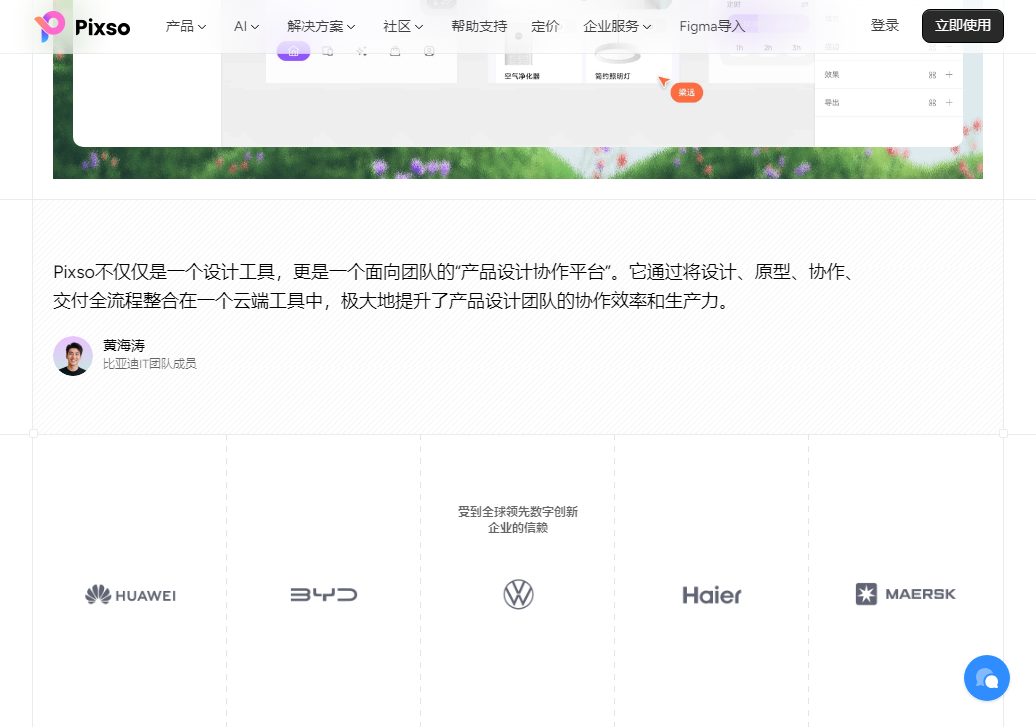
Task: Open the 社区 dropdown
Action: (x=403, y=26)
